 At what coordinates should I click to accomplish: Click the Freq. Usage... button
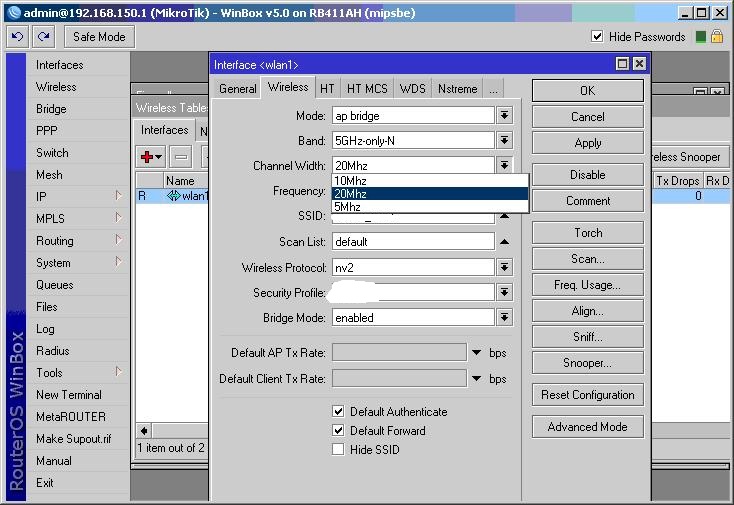[x=587, y=285]
